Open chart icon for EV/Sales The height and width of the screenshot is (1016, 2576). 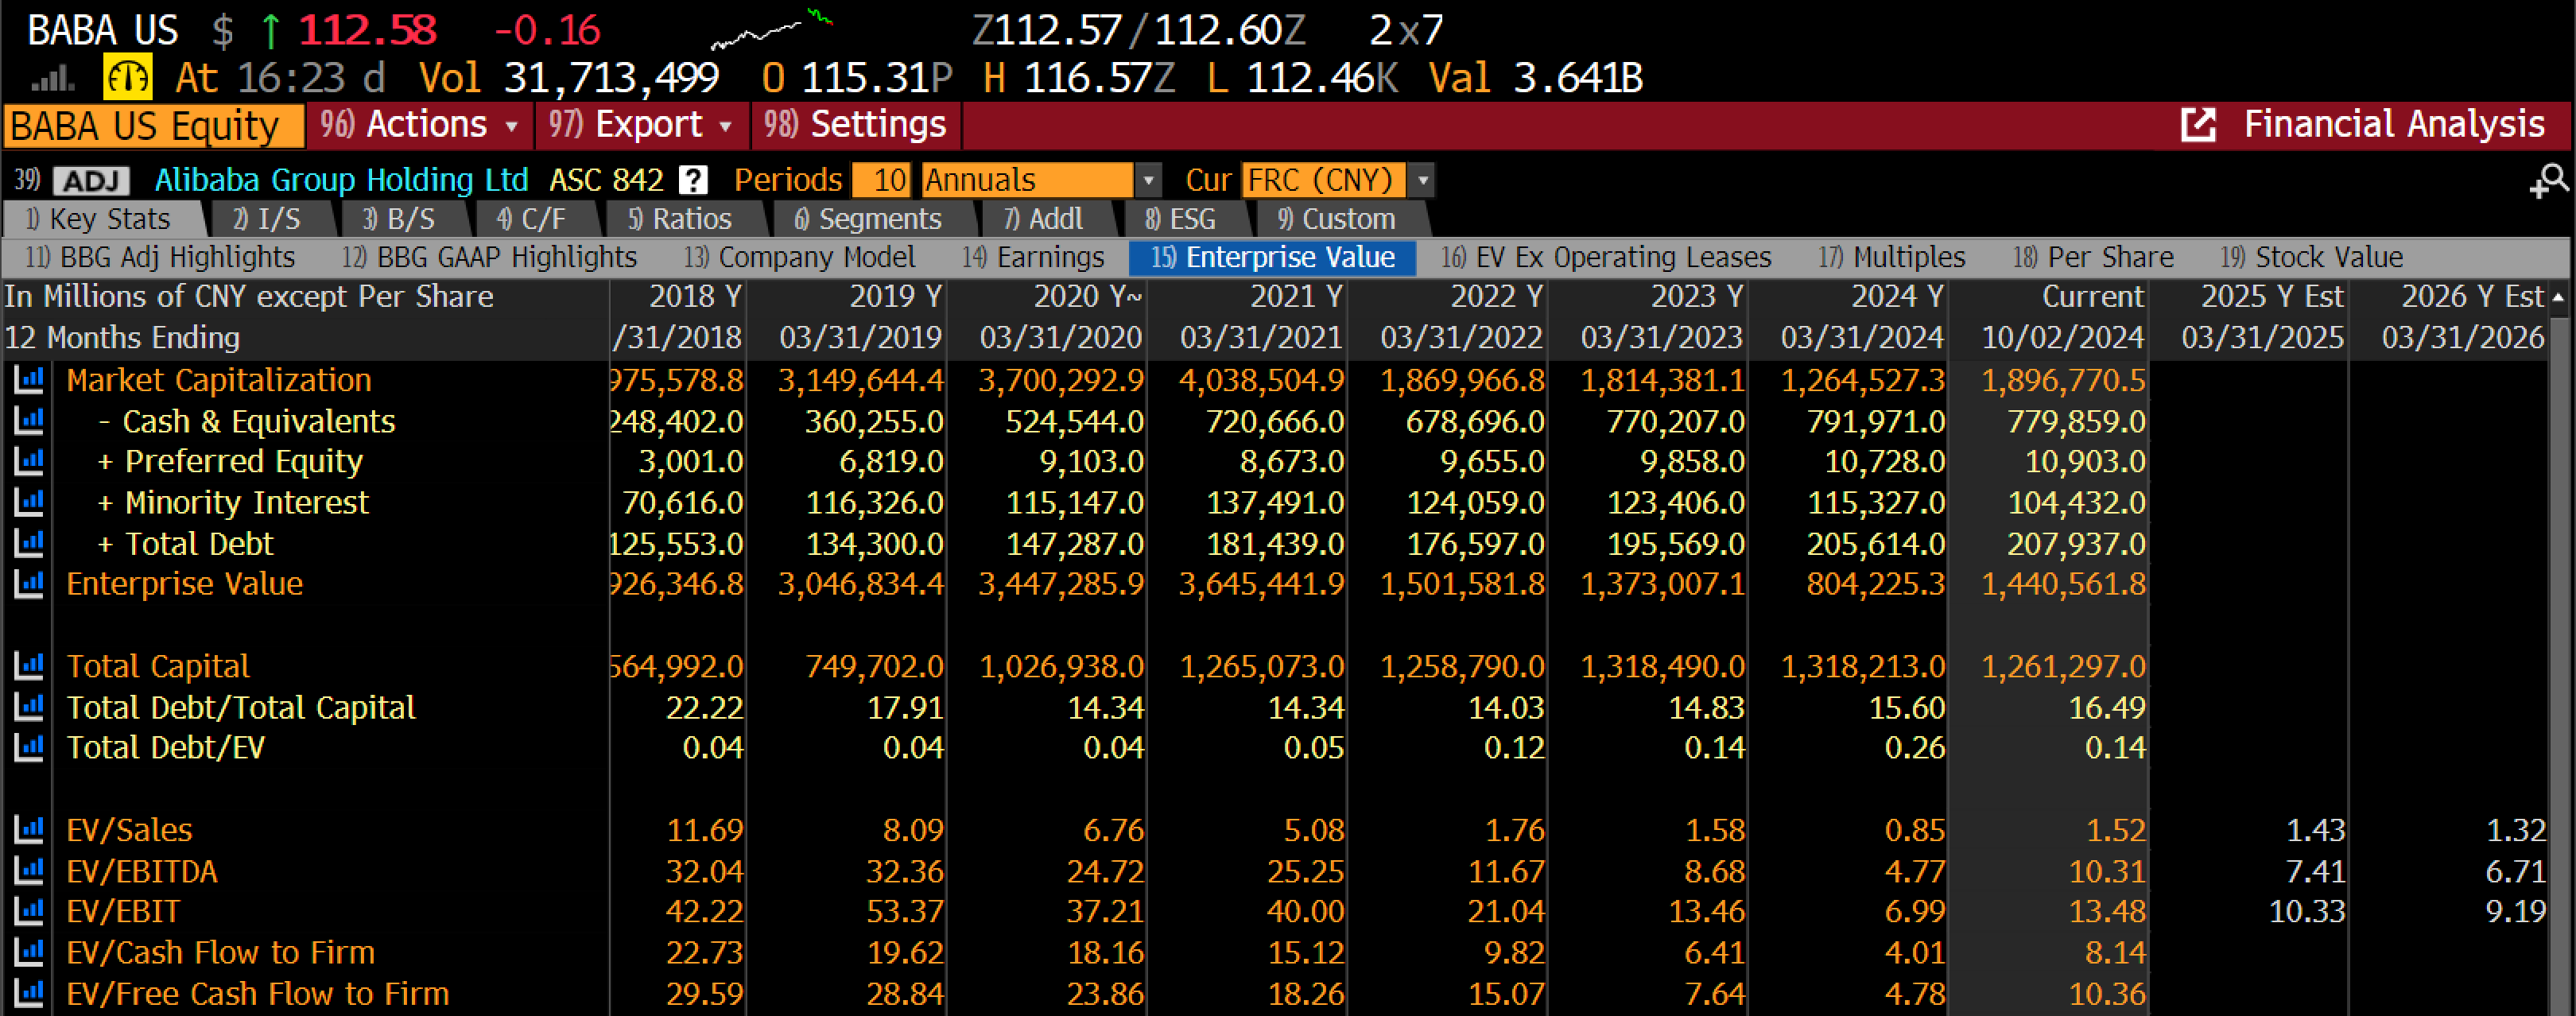[x=29, y=830]
